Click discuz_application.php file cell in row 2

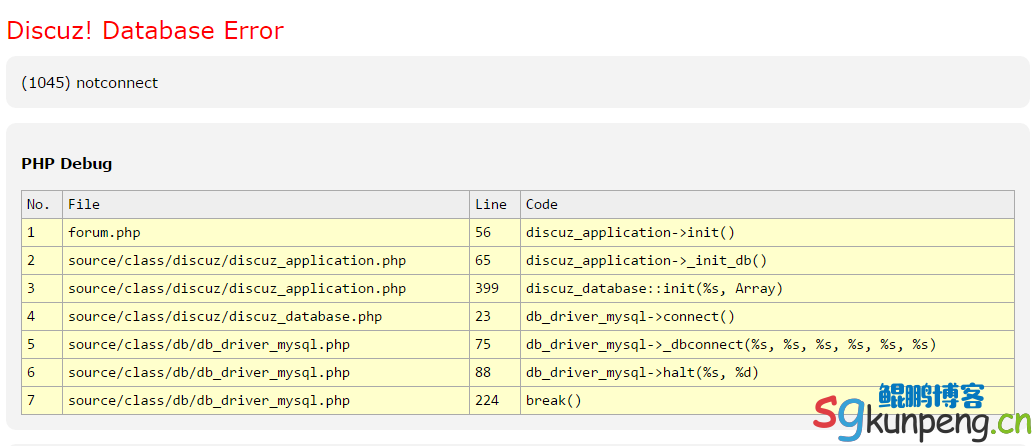[x=266, y=261]
